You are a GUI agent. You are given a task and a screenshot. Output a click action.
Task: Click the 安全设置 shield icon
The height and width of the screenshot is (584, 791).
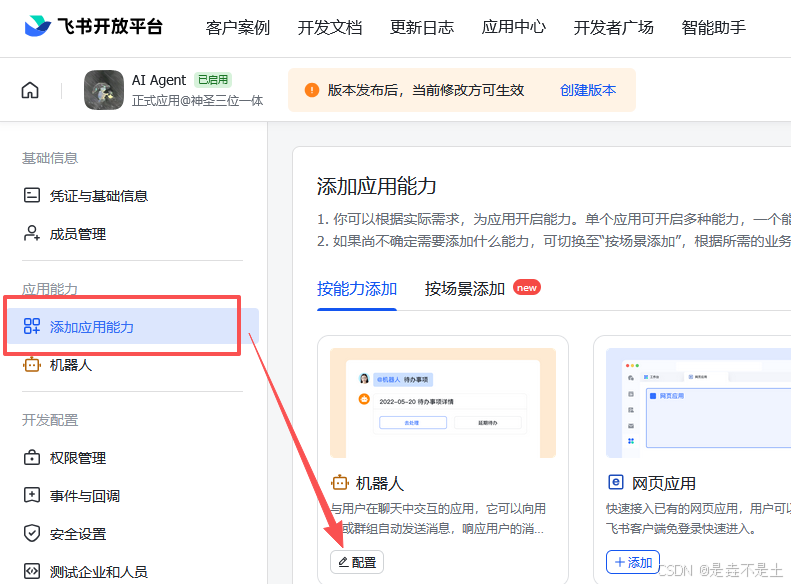[x=32, y=533]
